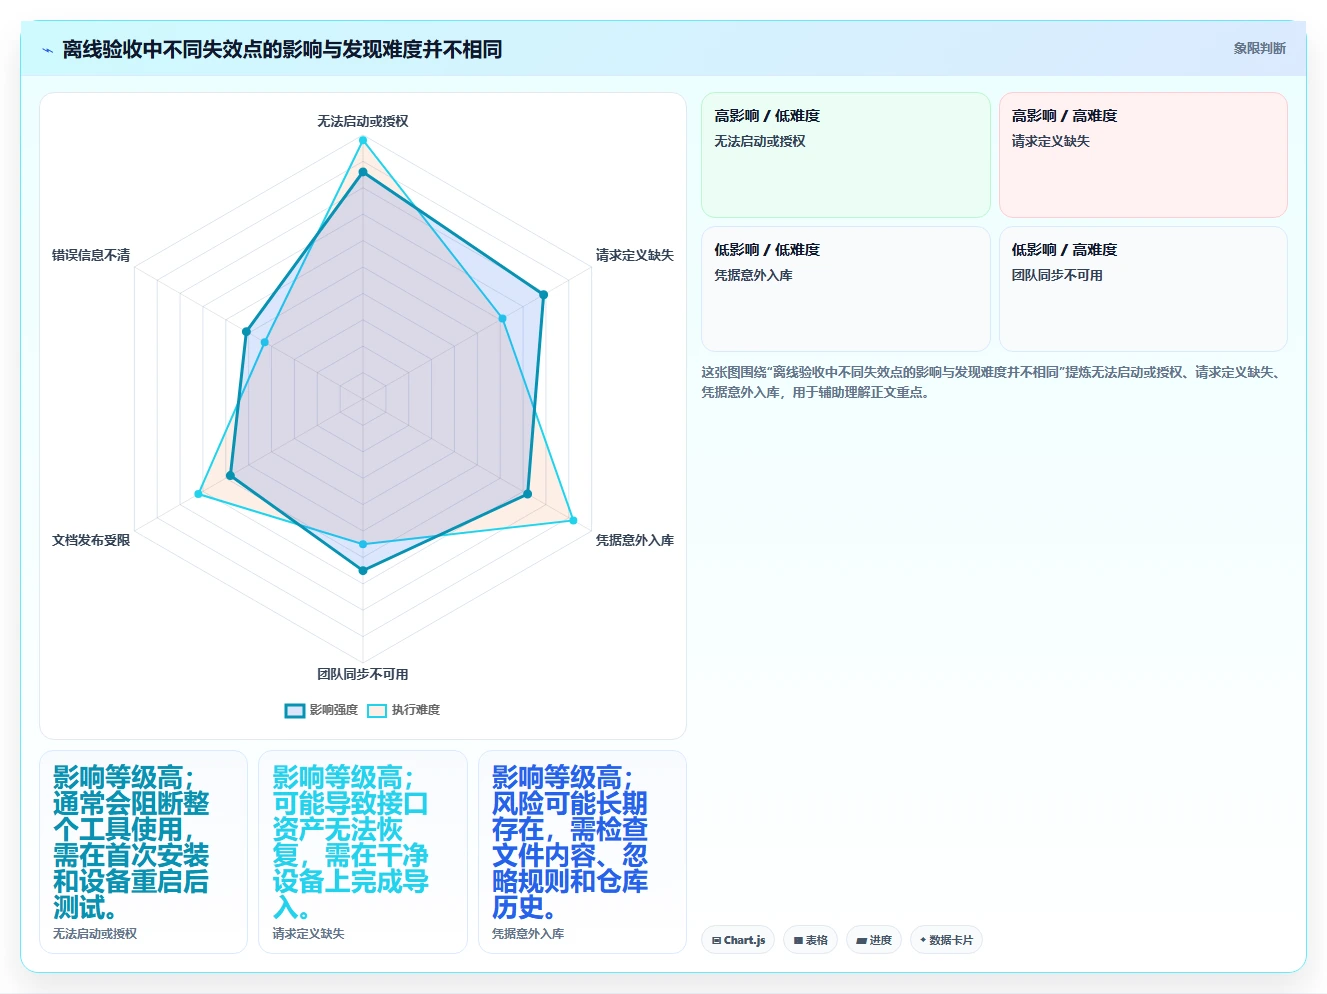1327x994 pixels.
Task: Click the 请求定义缺失 text in red quadrant
Action: tap(1050, 141)
